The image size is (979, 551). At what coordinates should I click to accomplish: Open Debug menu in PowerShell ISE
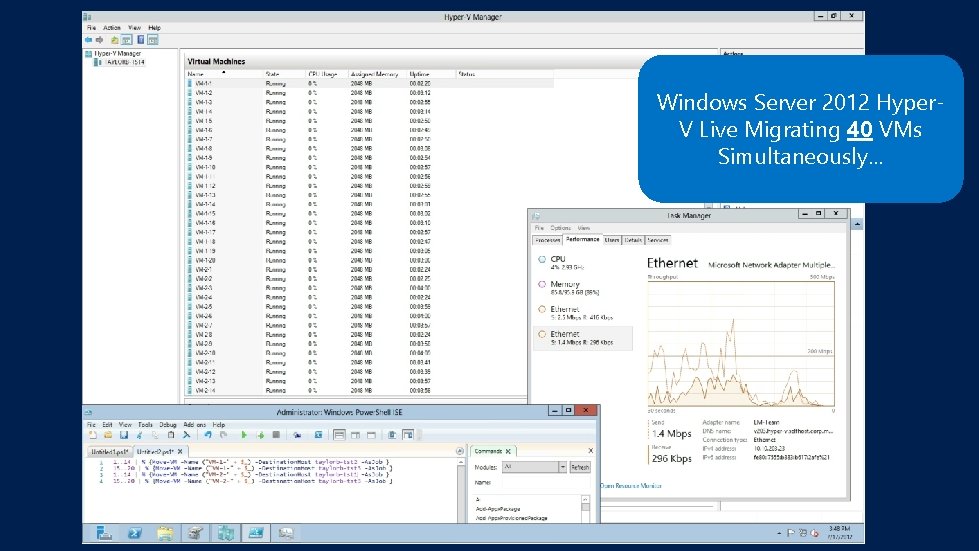[167, 424]
